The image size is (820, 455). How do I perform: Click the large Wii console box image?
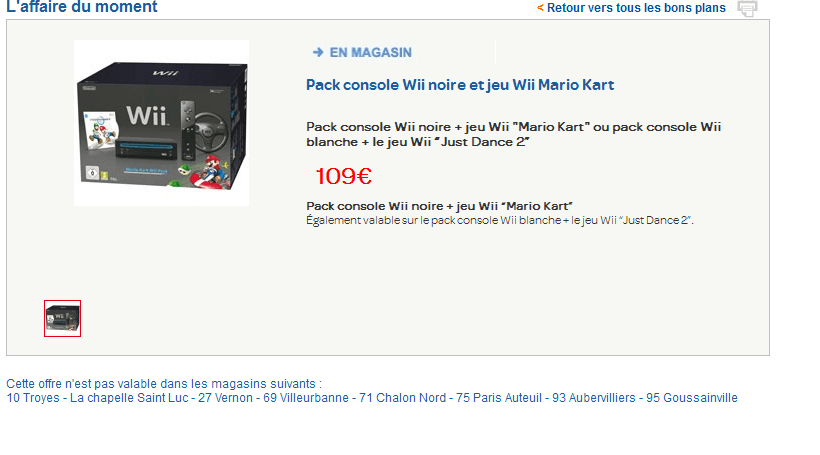point(162,123)
